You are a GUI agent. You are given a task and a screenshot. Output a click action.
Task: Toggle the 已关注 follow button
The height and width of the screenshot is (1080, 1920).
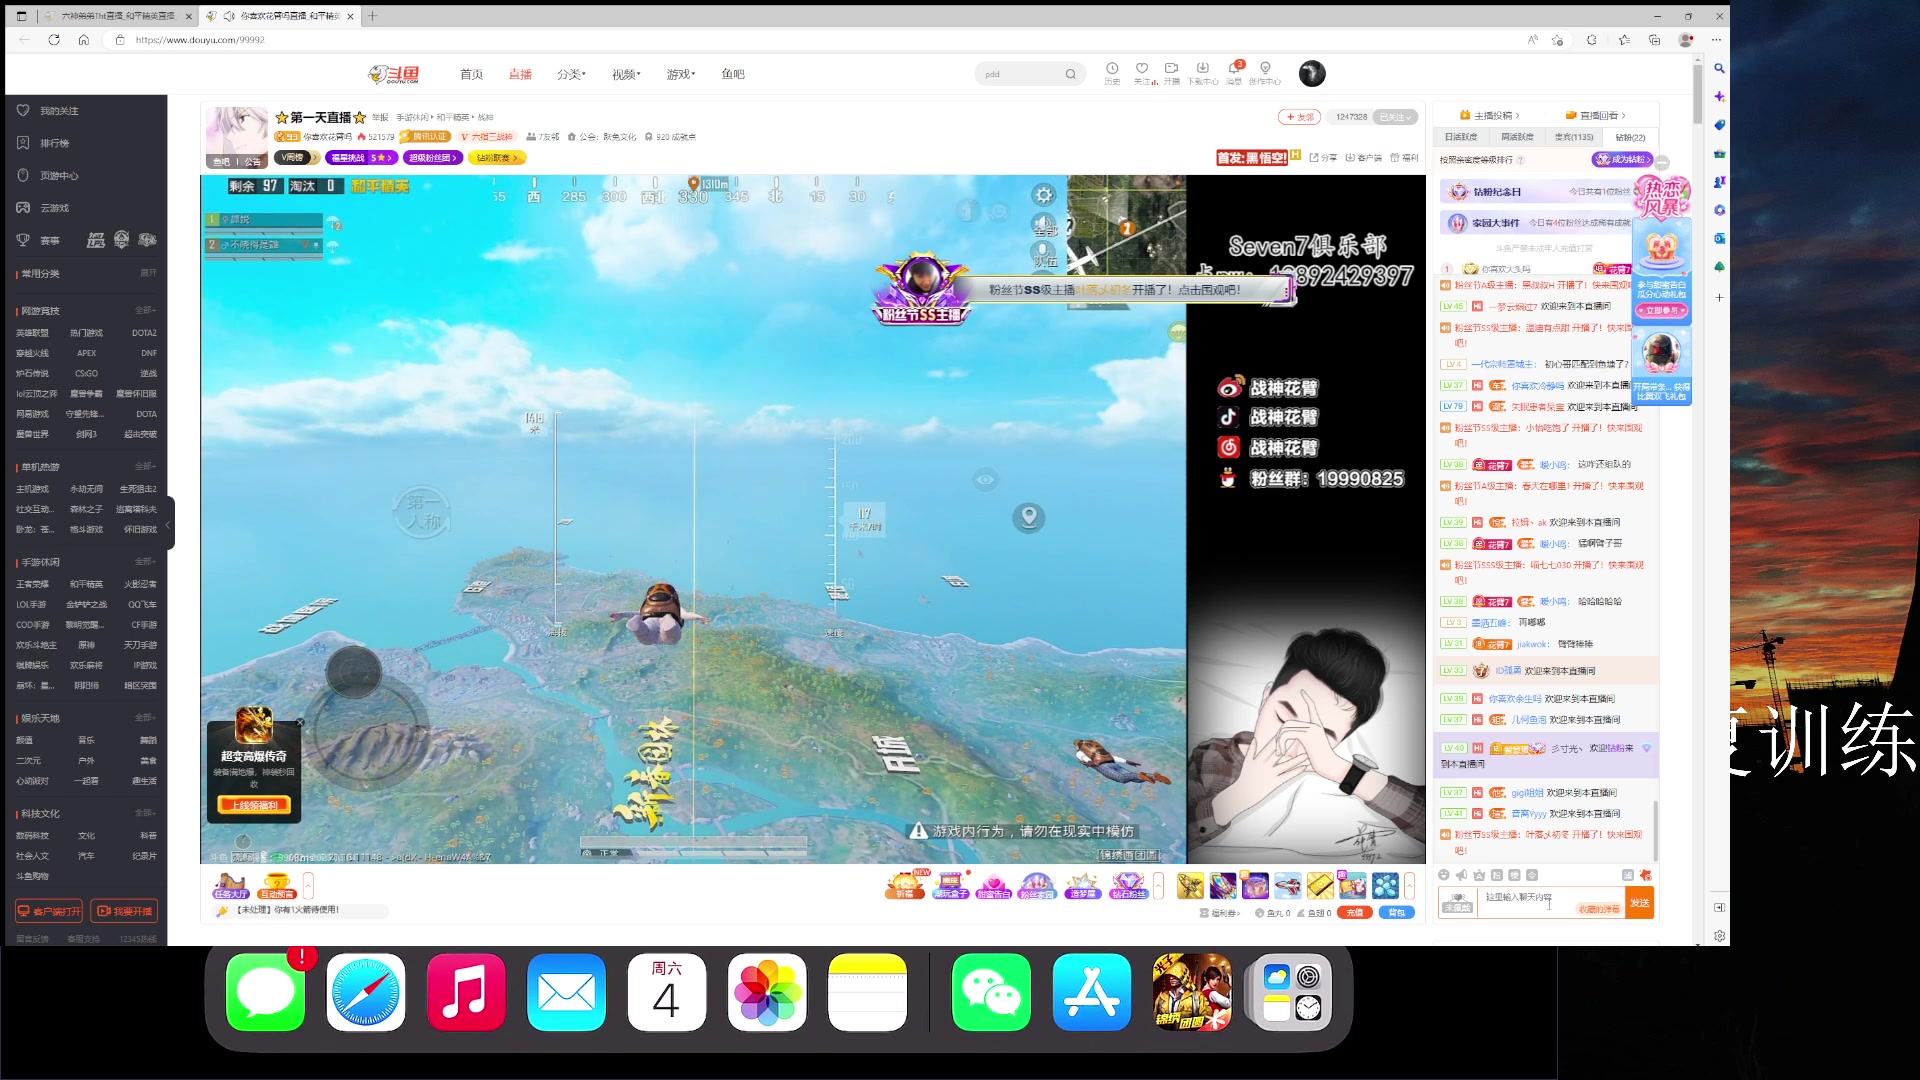click(1395, 117)
